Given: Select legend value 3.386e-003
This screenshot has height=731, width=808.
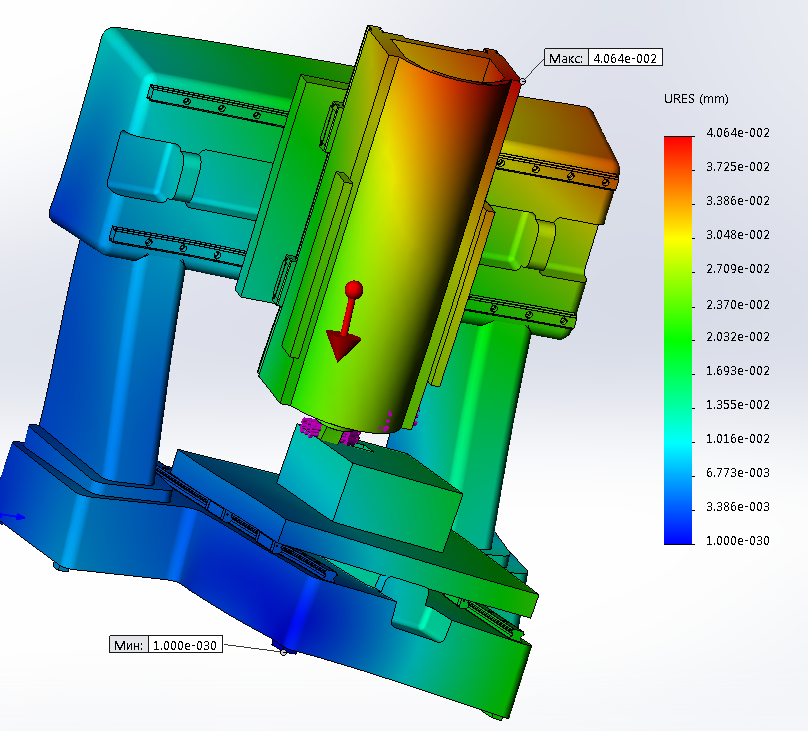Looking at the screenshot, I should click(x=738, y=506).
